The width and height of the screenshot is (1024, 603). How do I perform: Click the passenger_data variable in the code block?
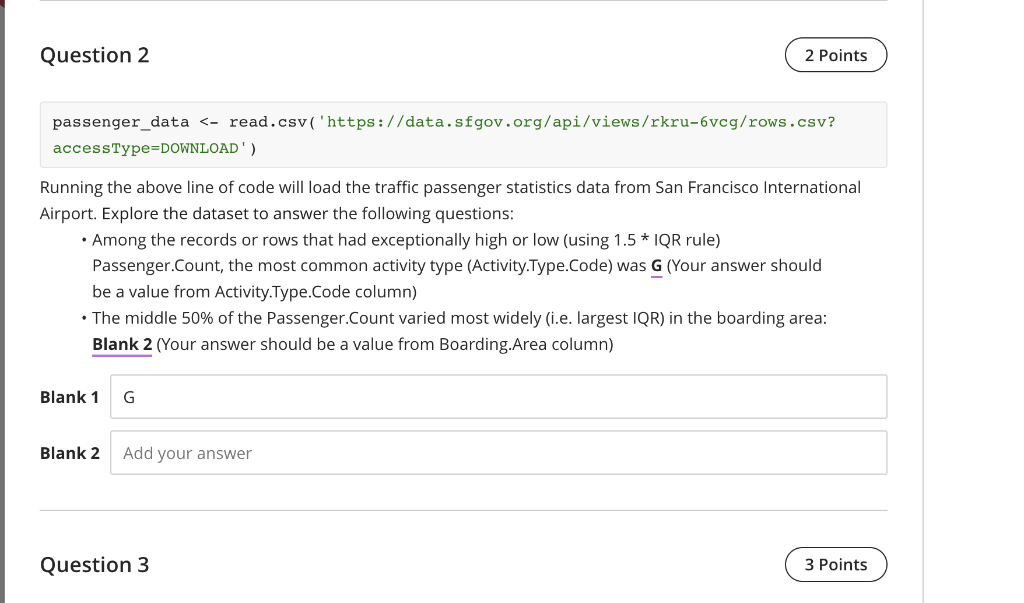tap(121, 122)
